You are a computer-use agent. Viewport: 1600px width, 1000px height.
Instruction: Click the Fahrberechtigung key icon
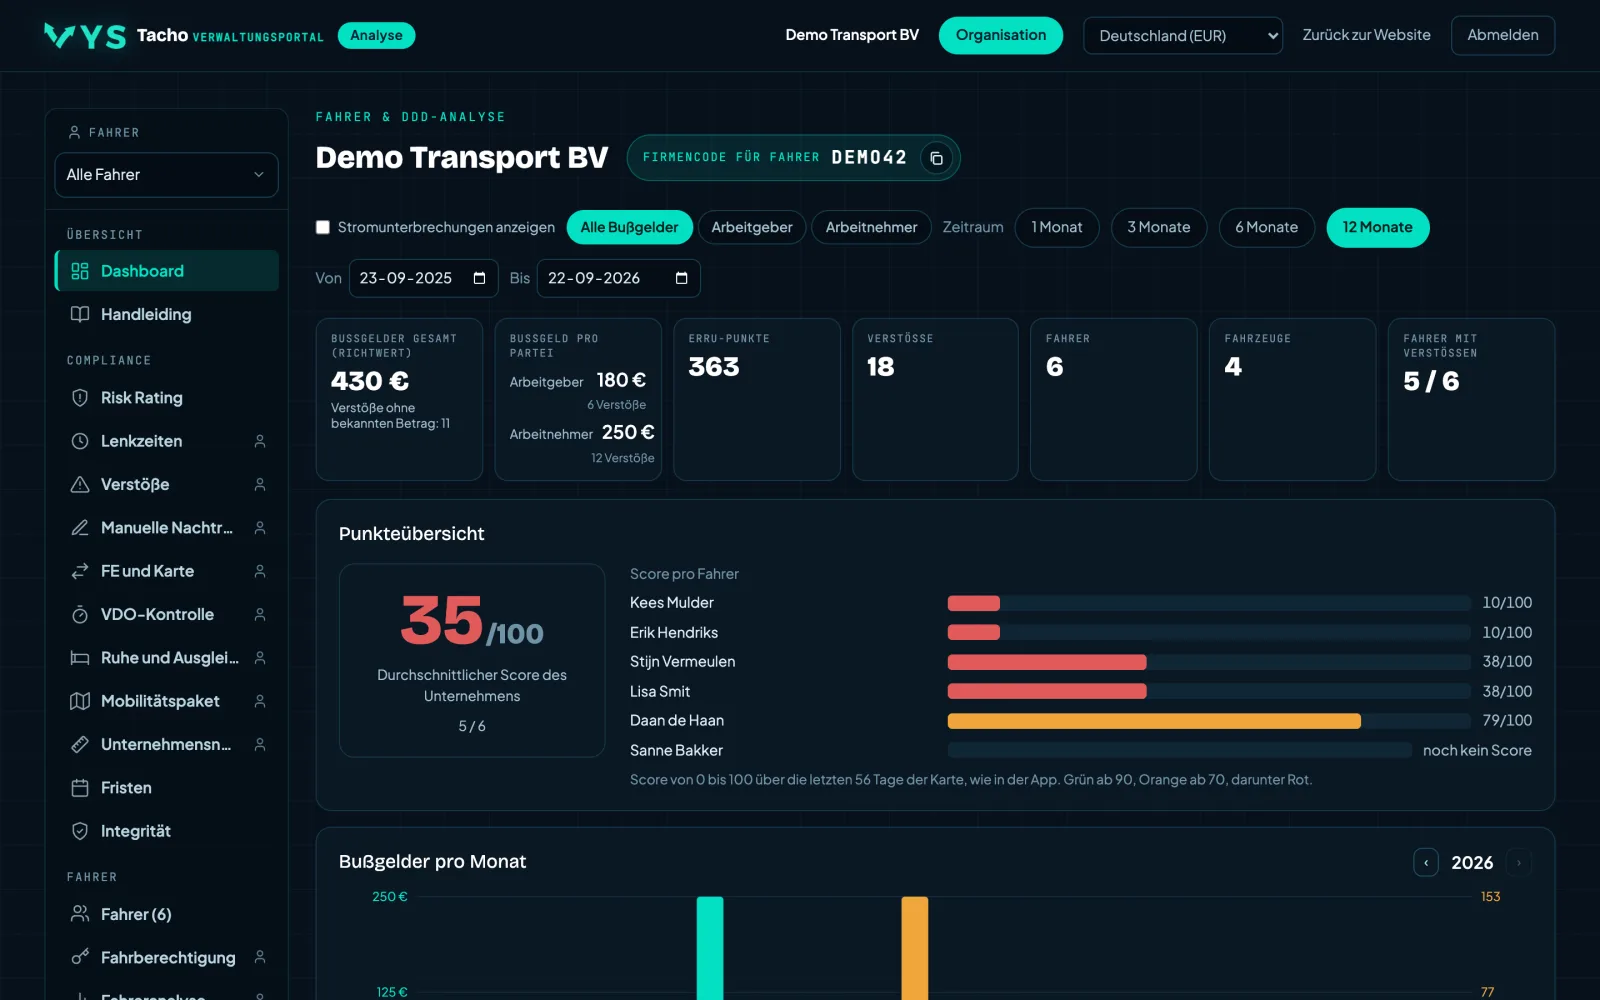point(80,957)
